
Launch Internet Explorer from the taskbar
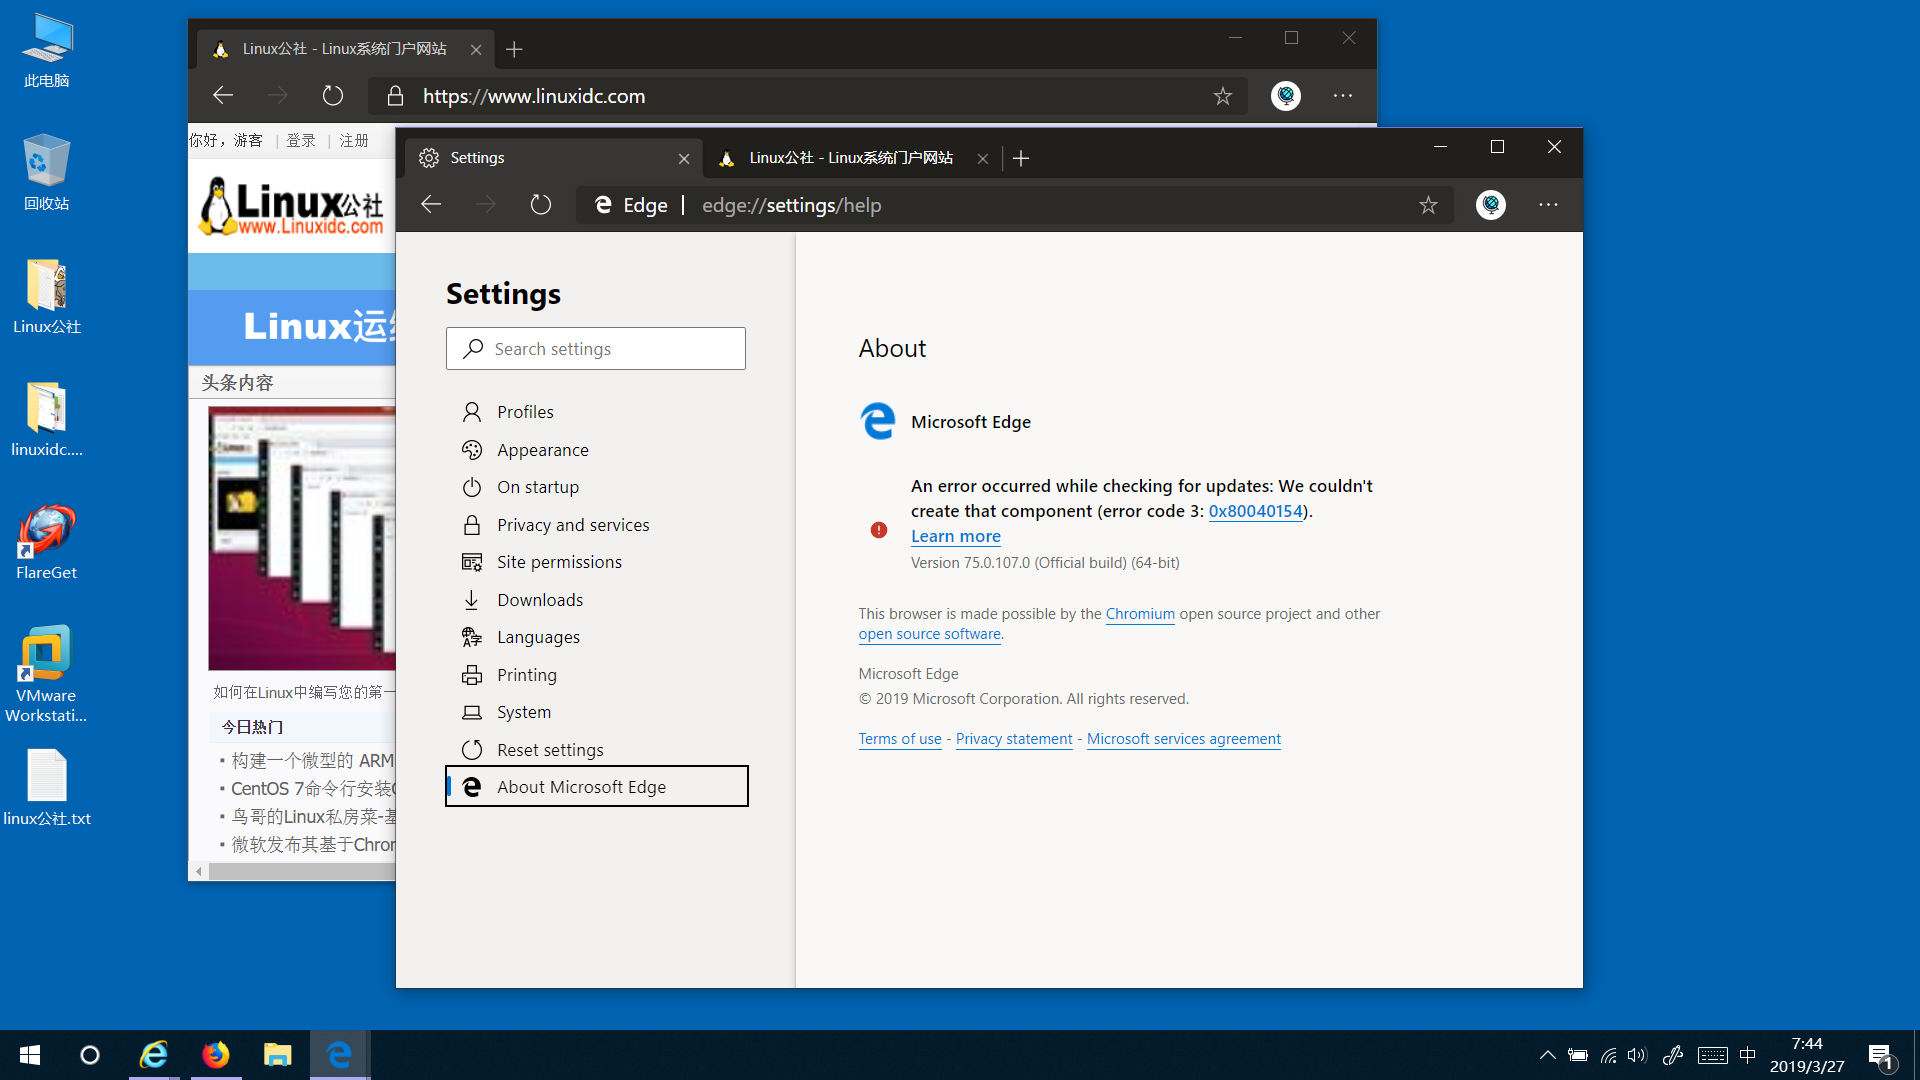click(154, 1055)
